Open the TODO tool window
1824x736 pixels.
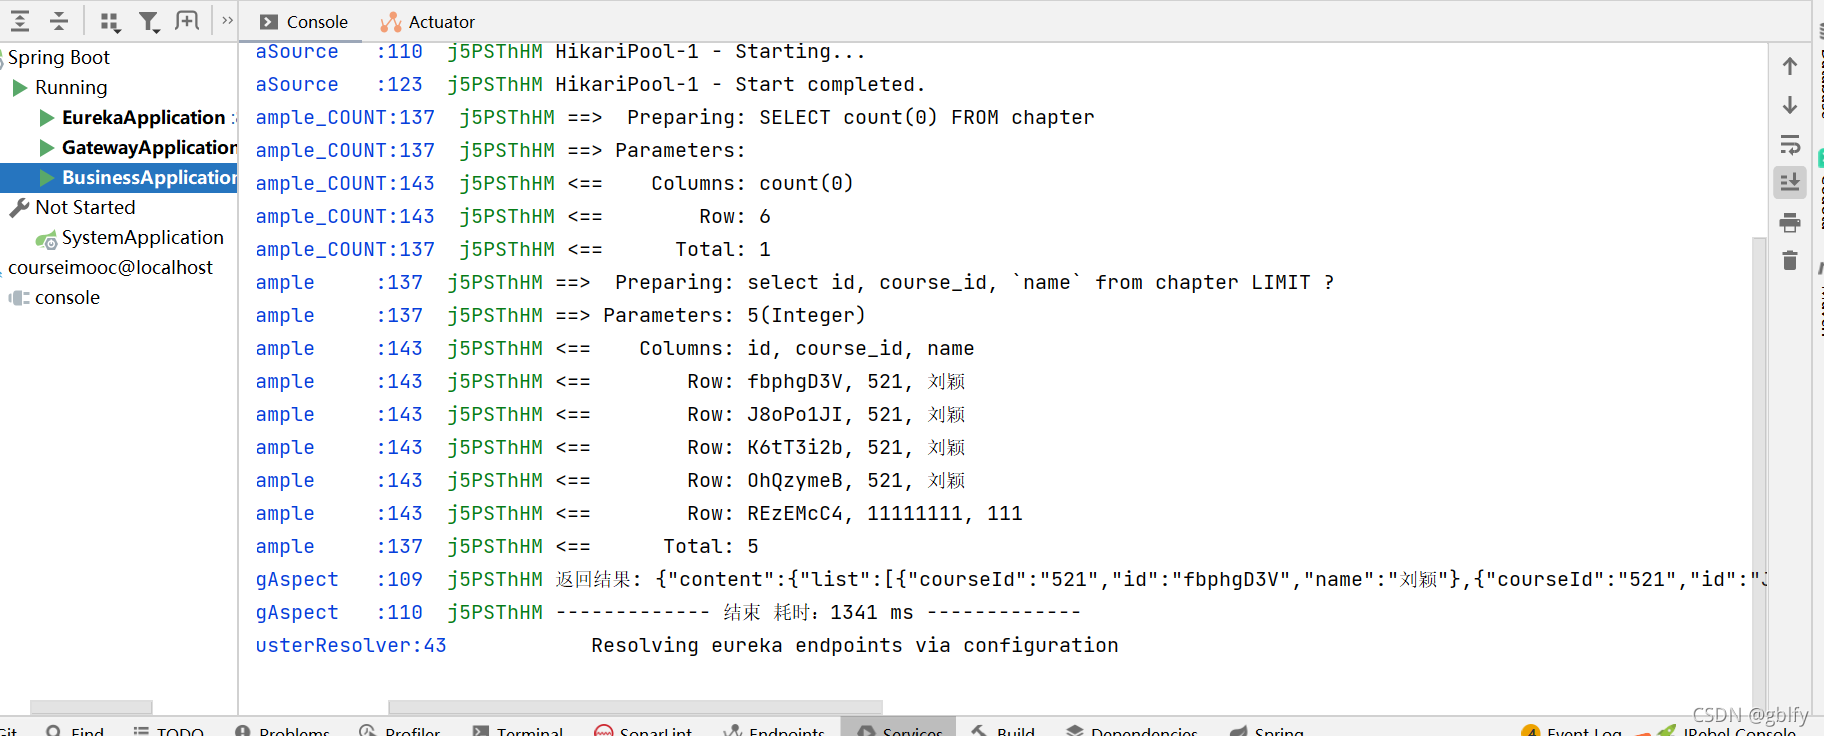click(169, 730)
